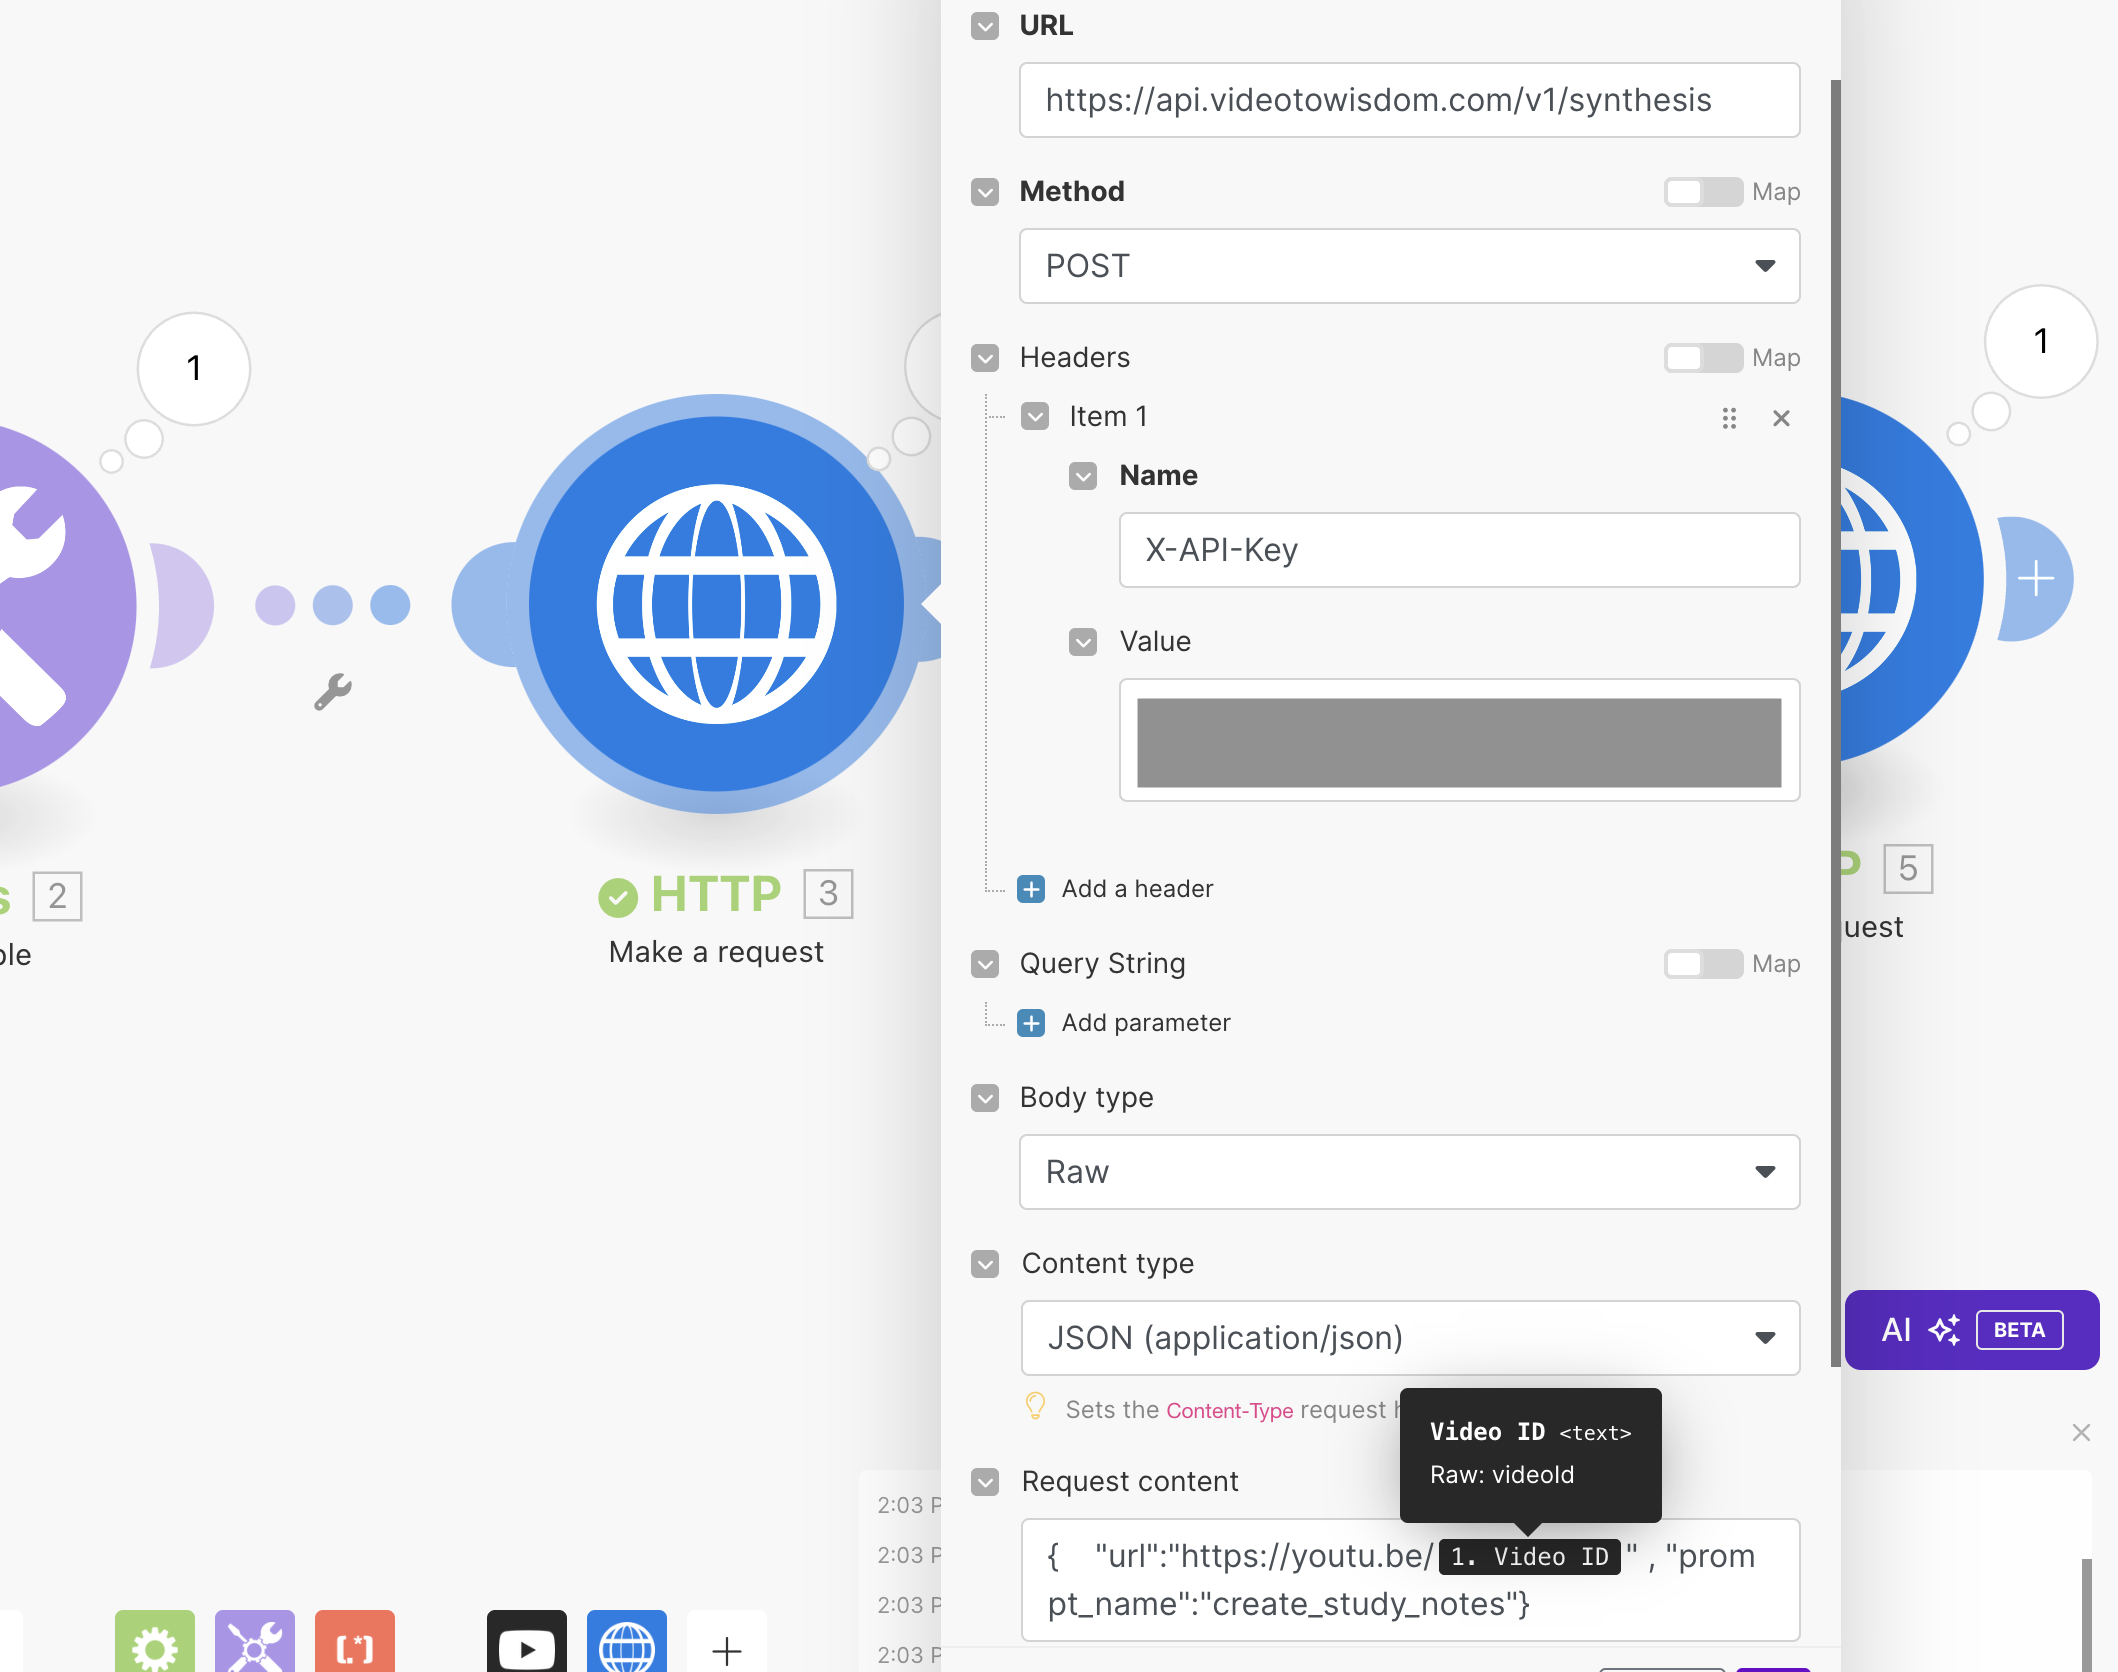
Task: Click the Add a header plus icon
Action: (1031, 889)
